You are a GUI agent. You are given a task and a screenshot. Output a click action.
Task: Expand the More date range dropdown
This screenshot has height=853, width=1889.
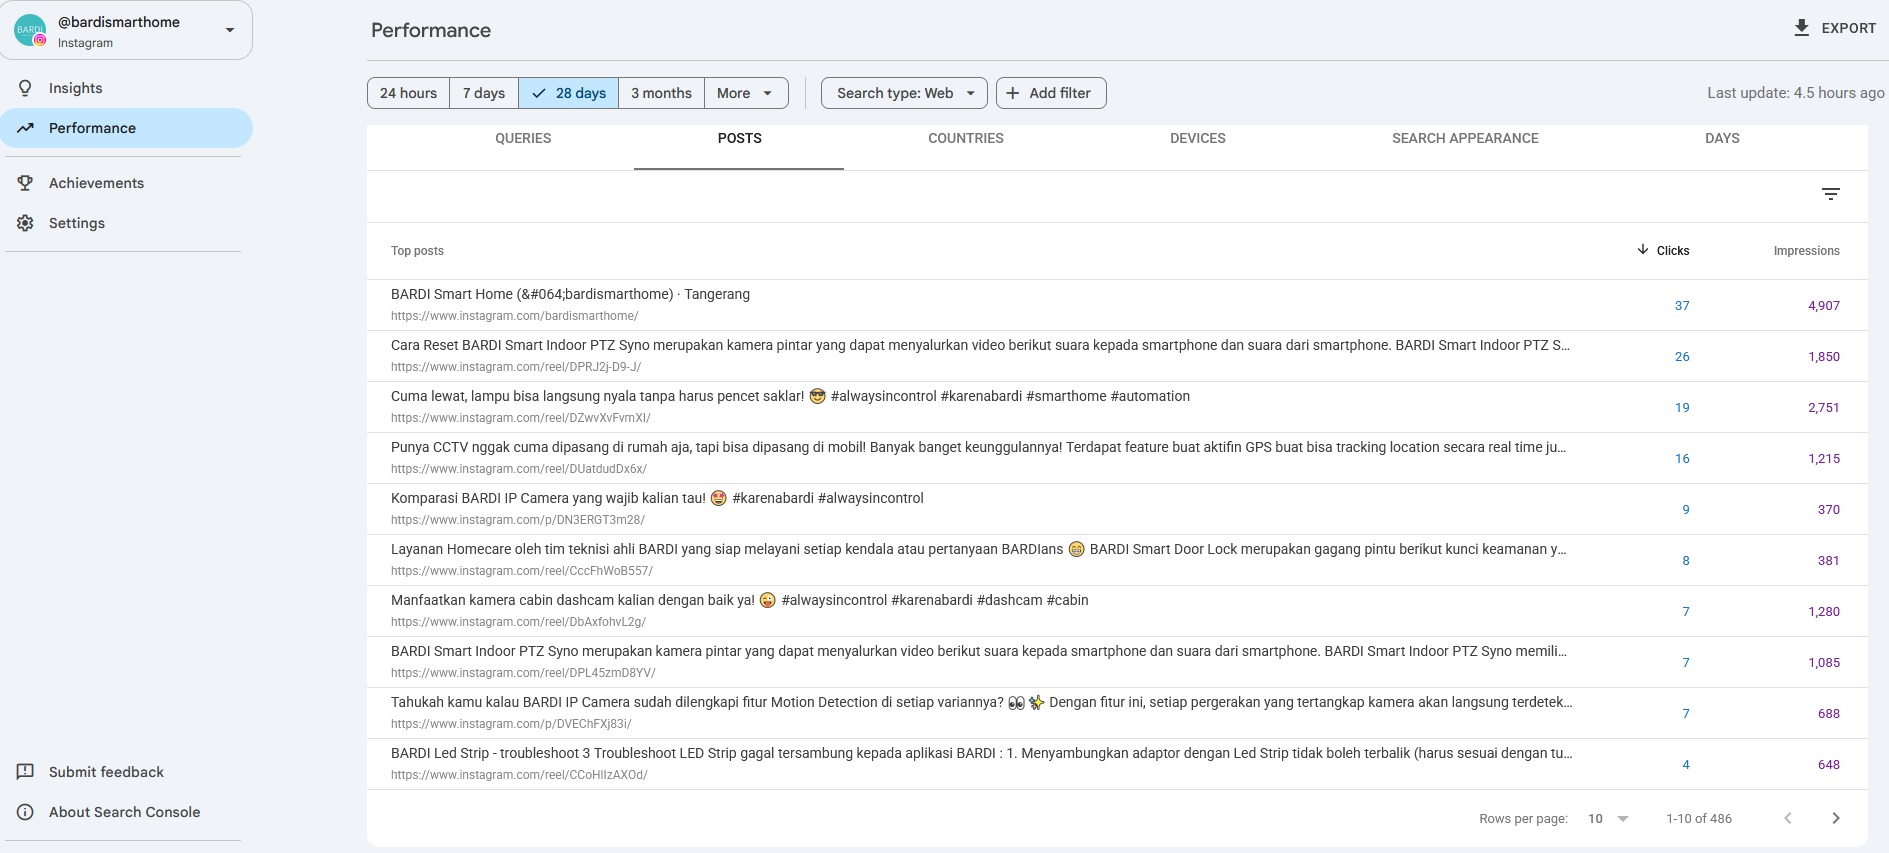[x=746, y=93]
